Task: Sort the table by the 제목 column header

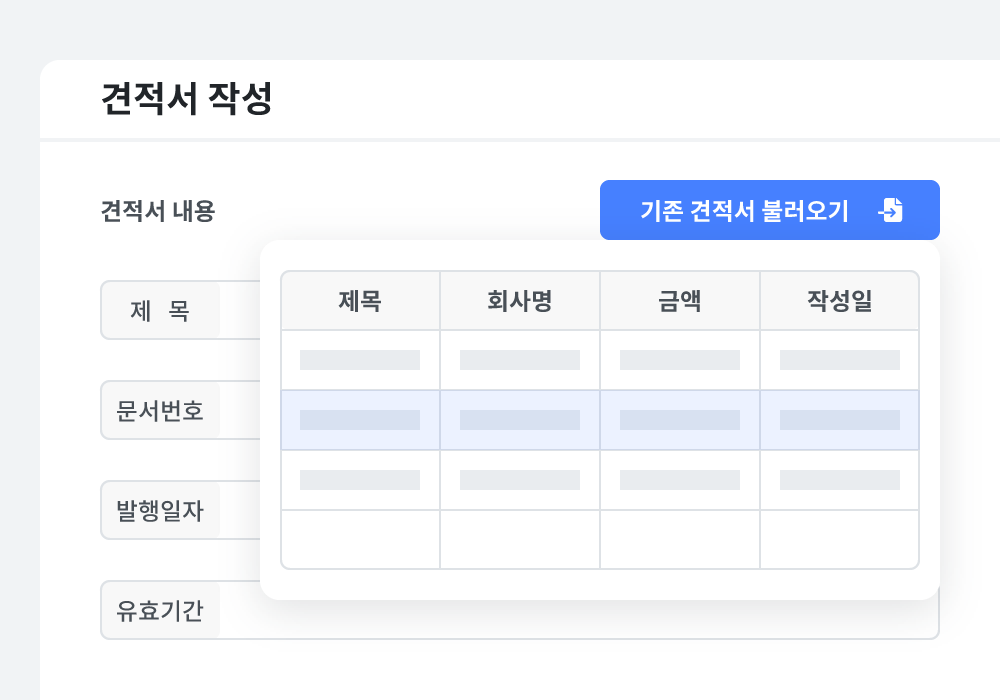Action: click(x=360, y=300)
